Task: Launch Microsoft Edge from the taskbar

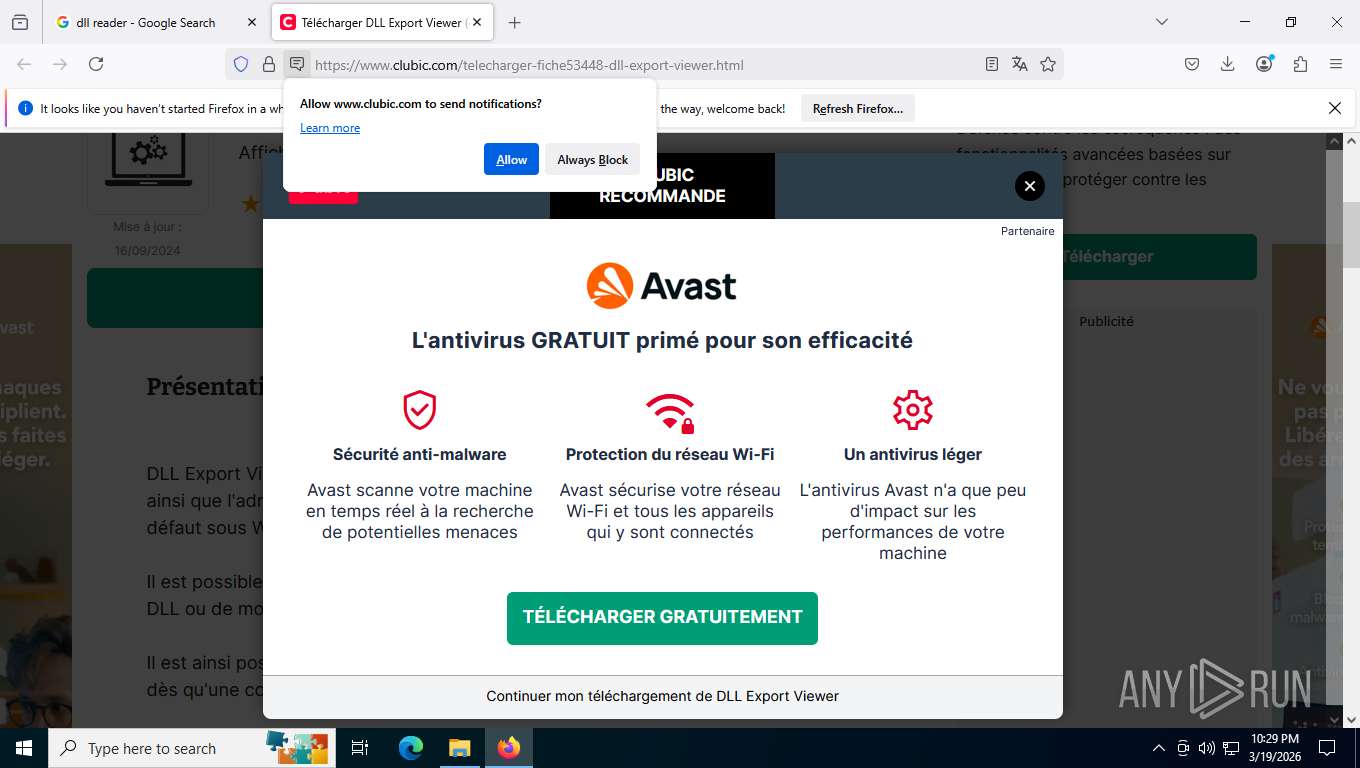Action: 411,748
